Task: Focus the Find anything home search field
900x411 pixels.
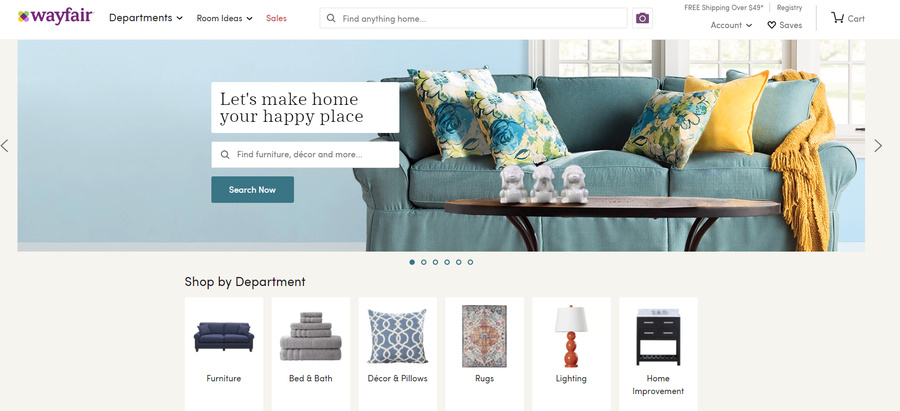Action: [x=474, y=18]
